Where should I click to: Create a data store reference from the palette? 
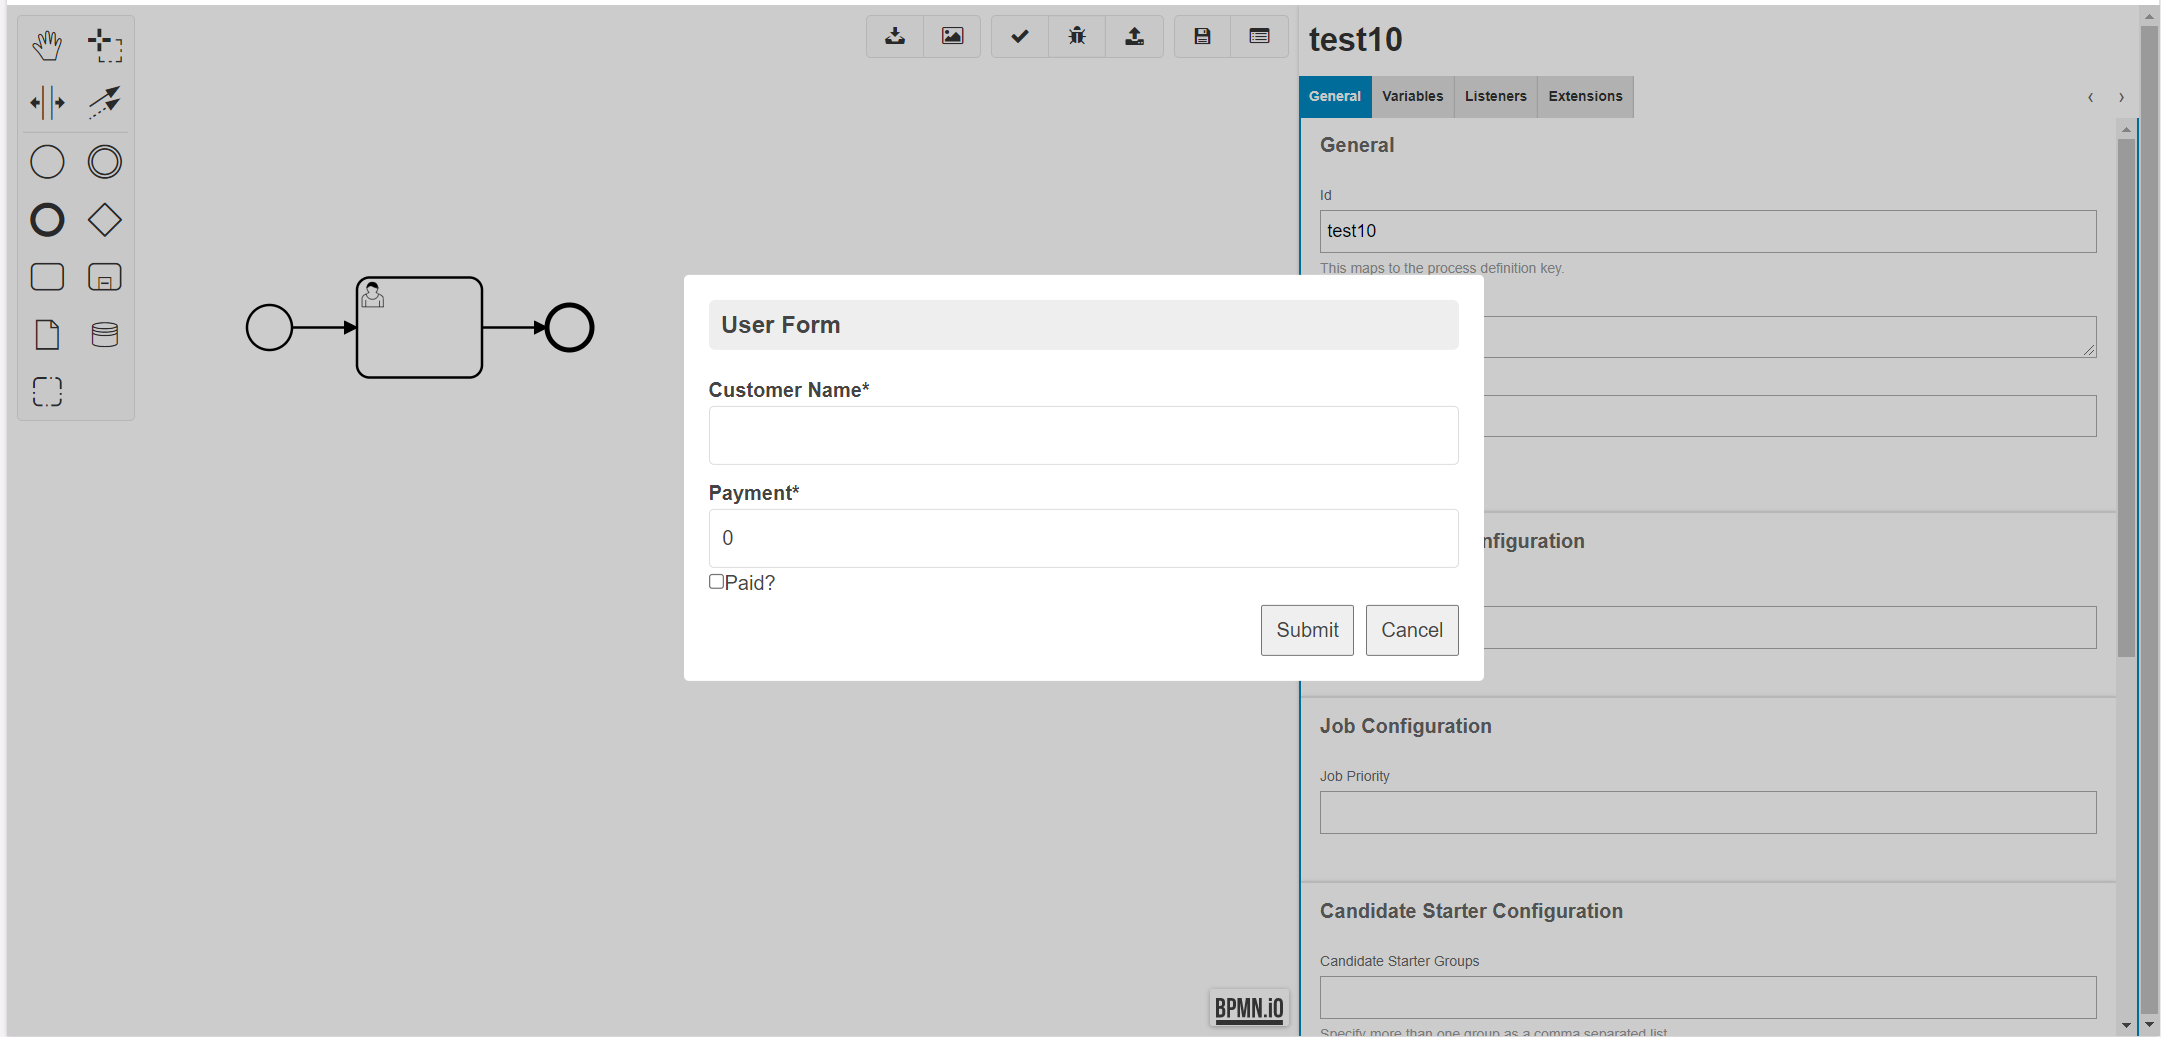(105, 334)
